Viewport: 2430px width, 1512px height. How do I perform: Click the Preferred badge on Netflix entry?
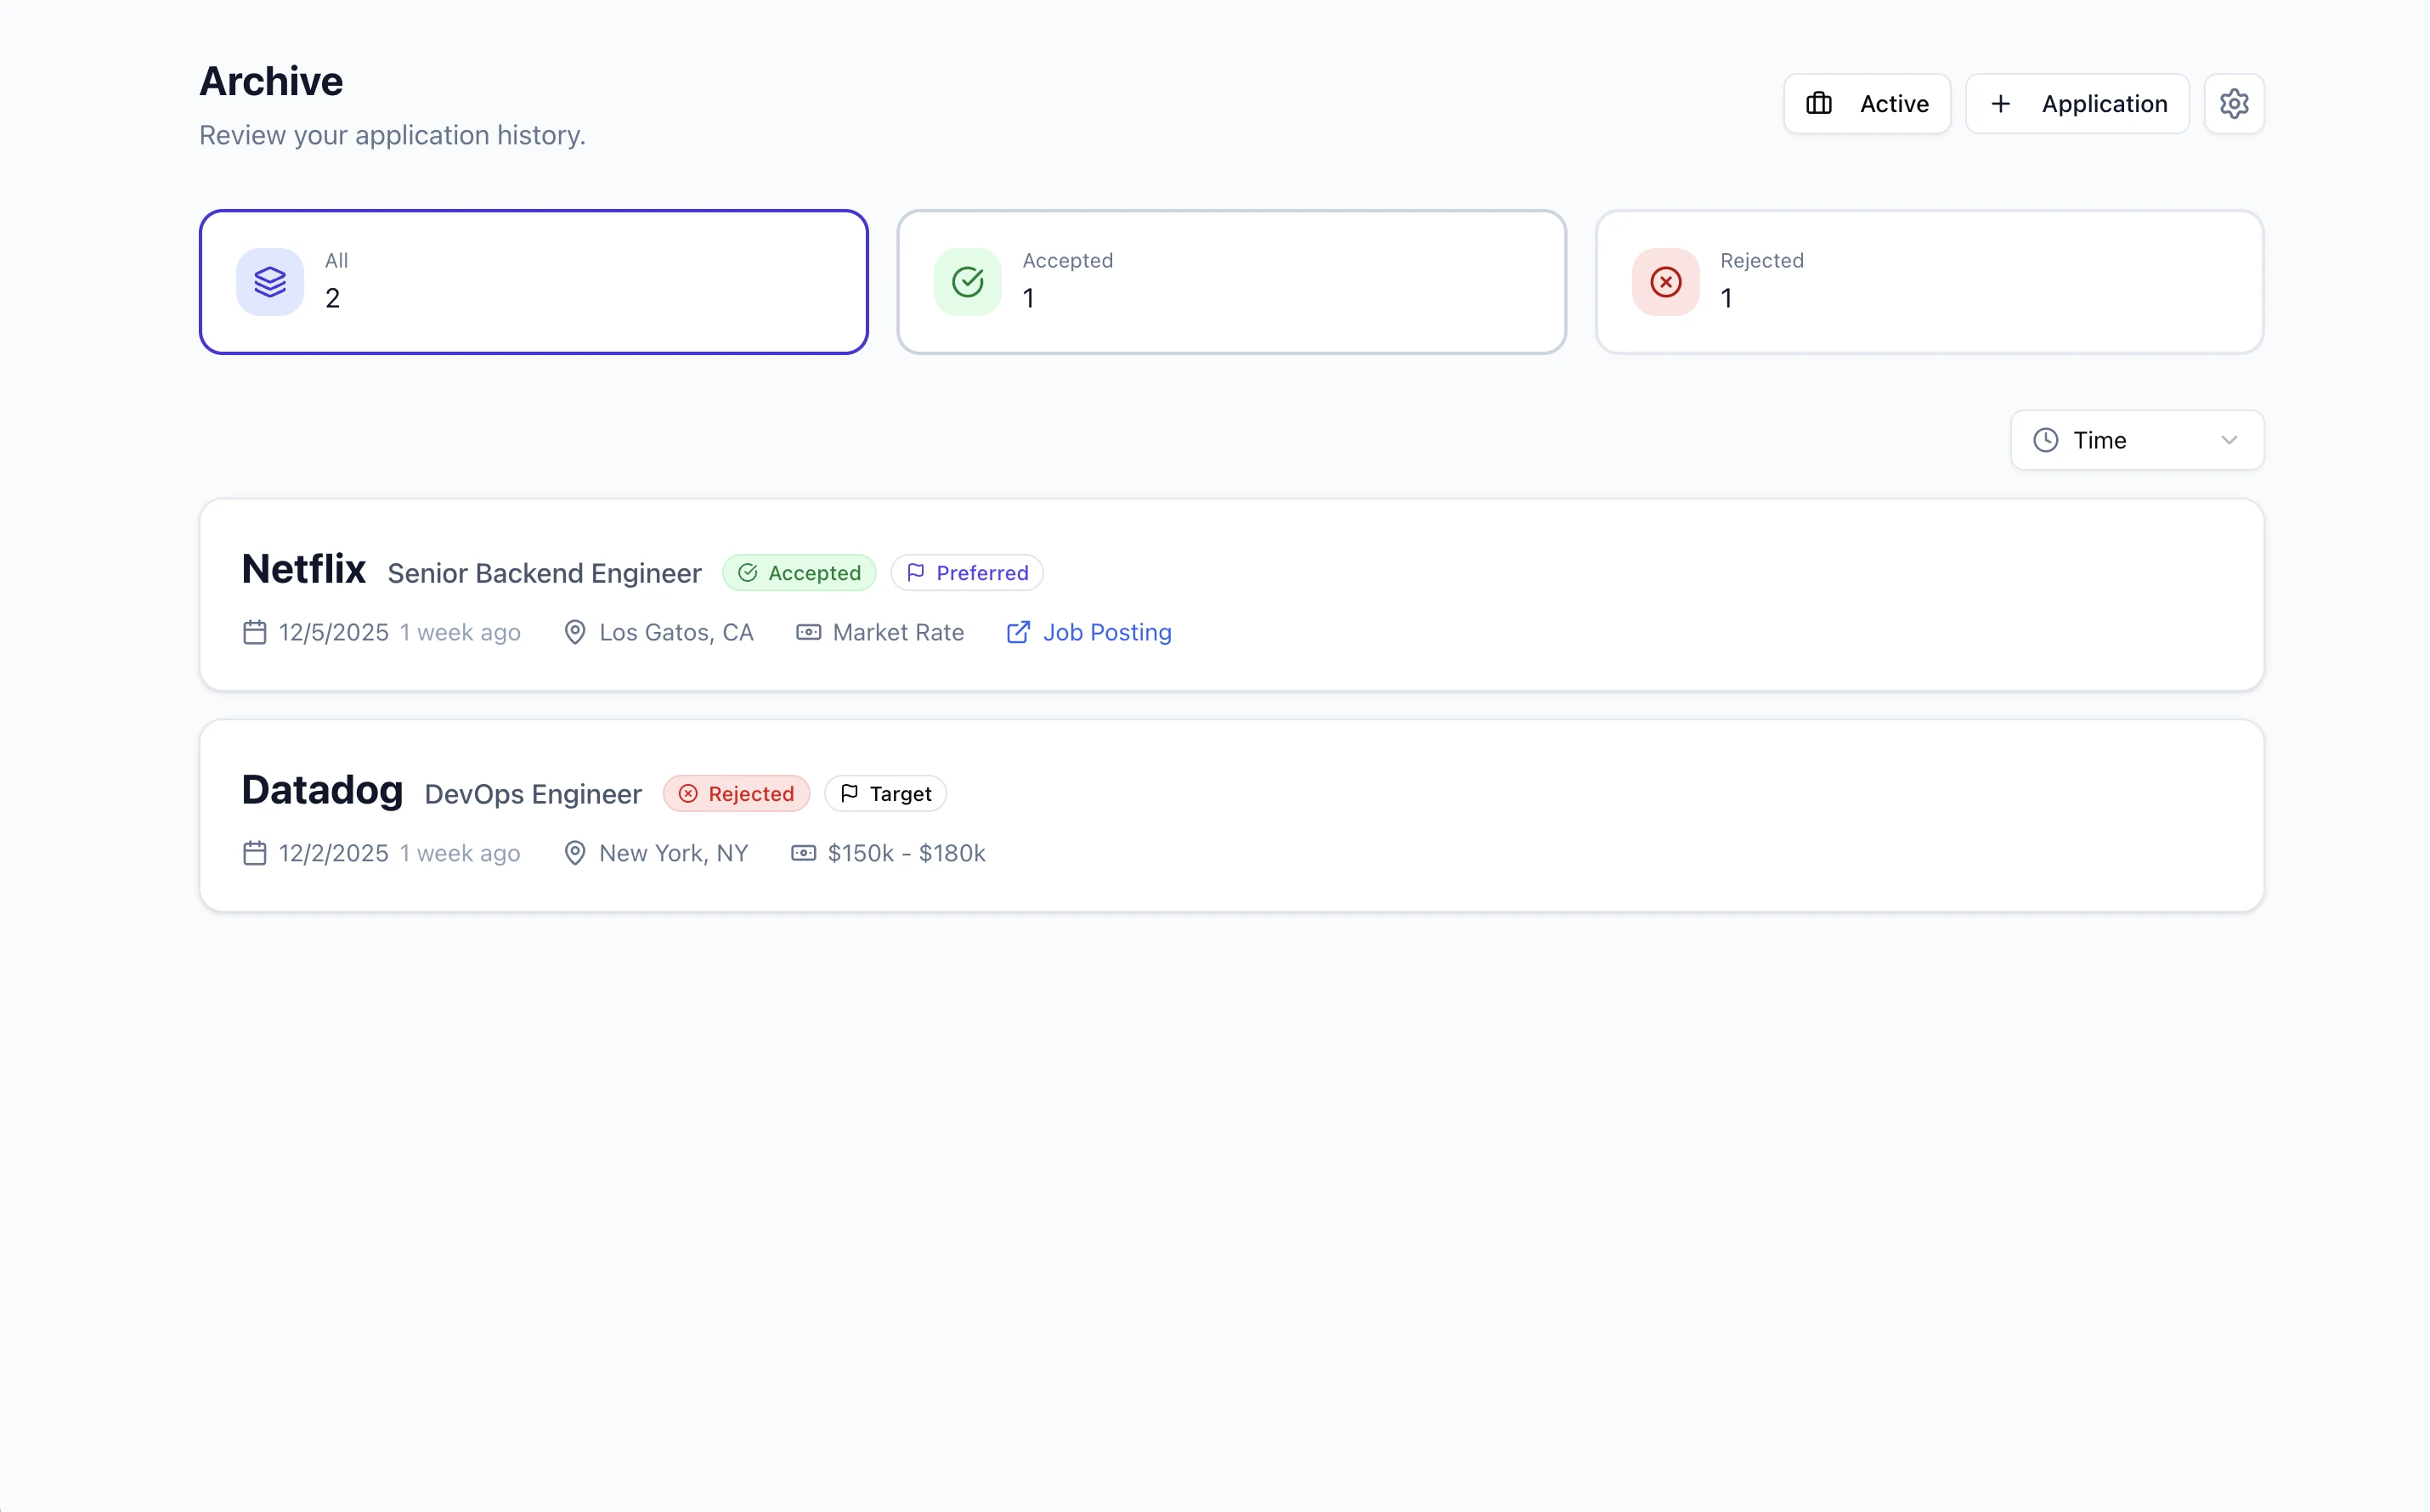click(x=966, y=572)
